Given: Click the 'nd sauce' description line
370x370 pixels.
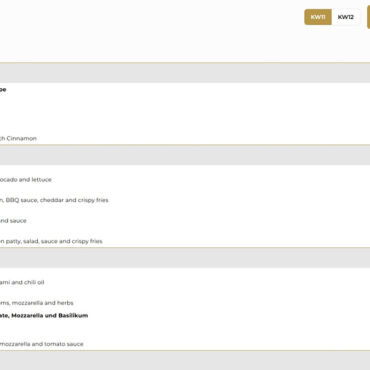Looking at the screenshot, I should click(13, 221).
